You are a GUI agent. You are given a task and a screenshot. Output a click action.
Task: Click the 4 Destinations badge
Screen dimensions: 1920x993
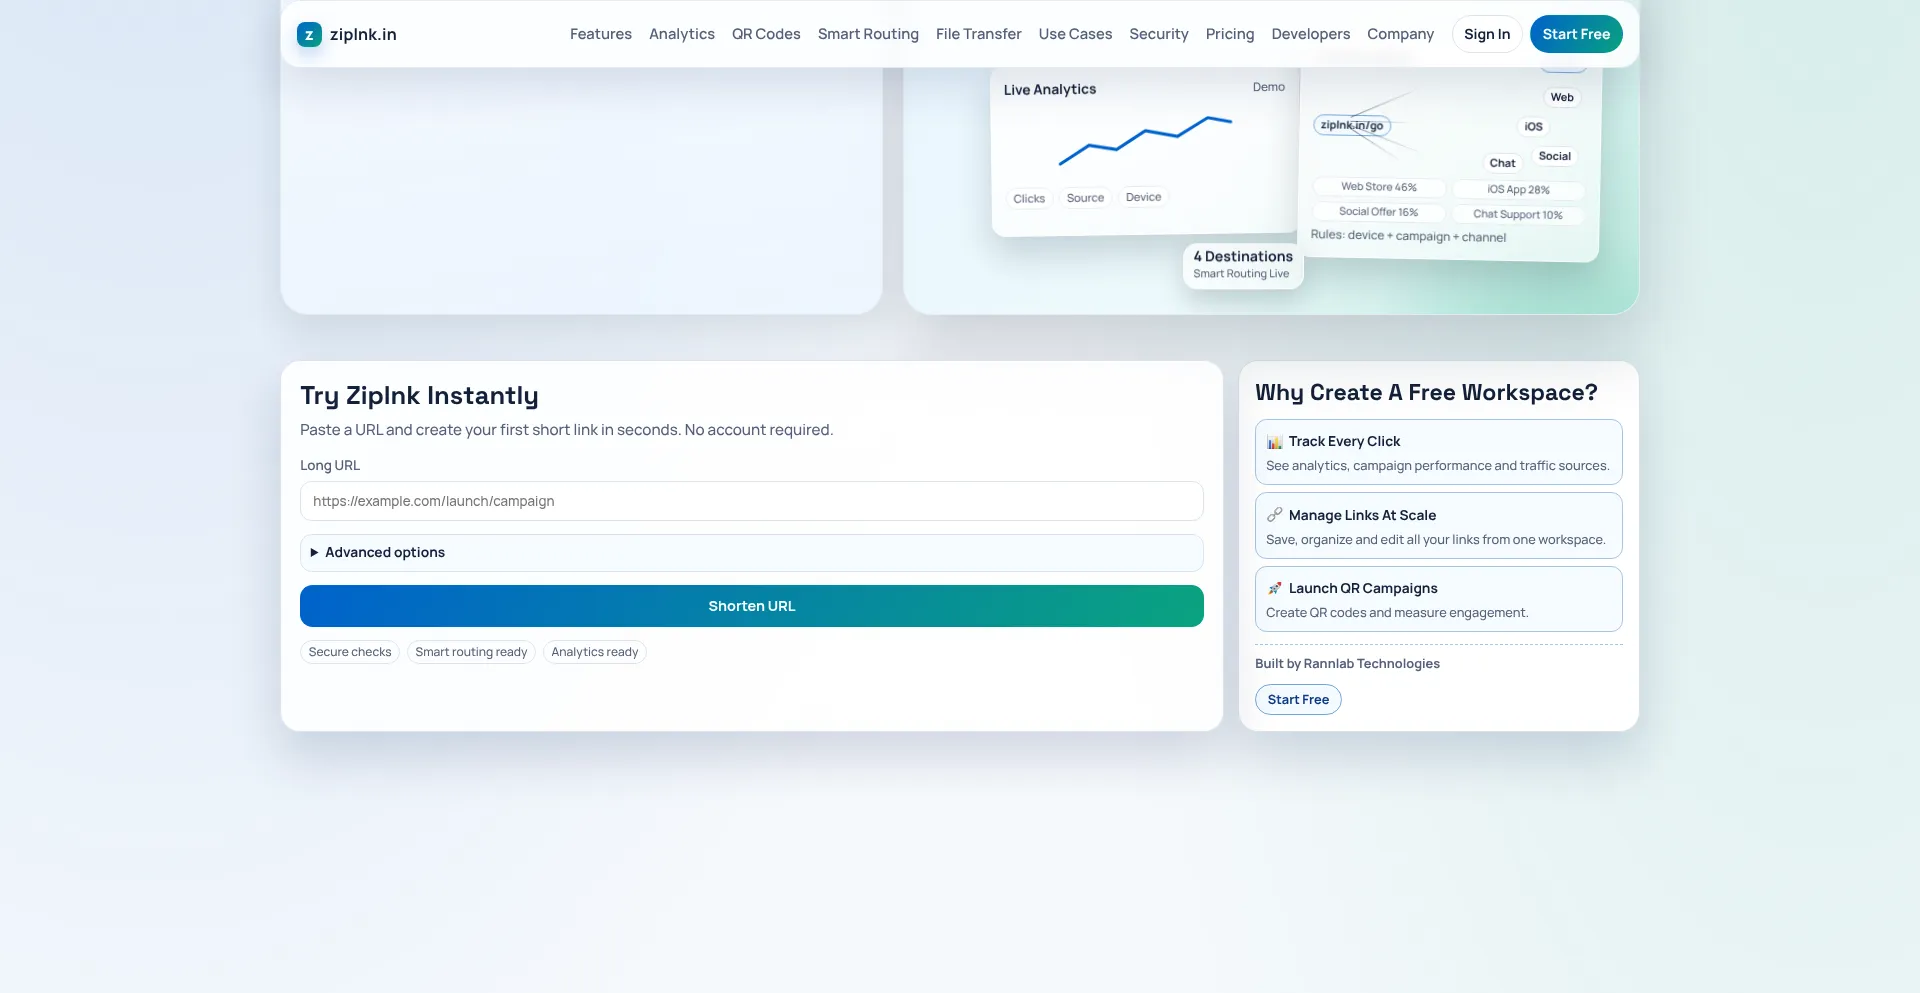pyautogui.click(x=1243, y=265)
